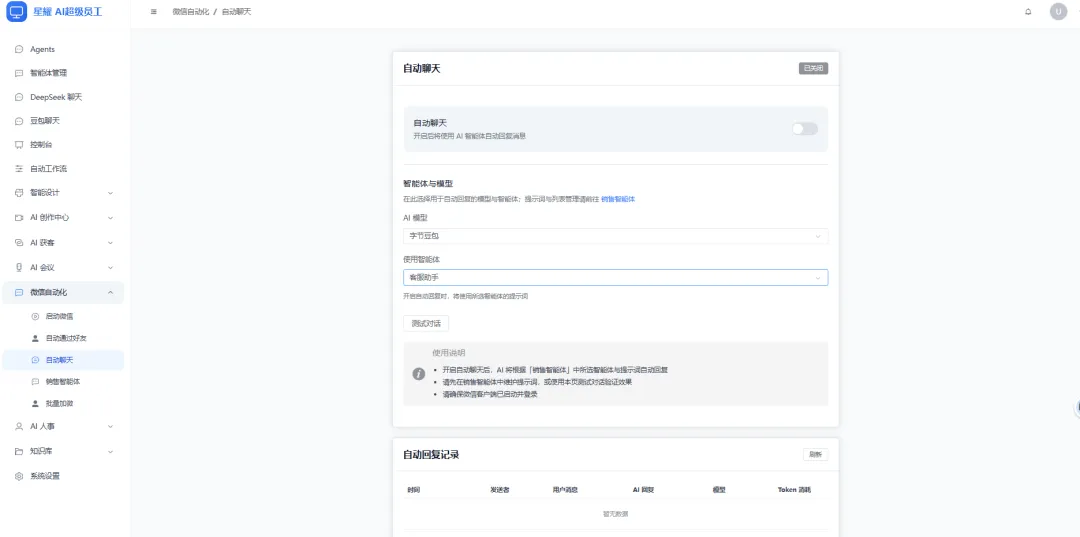Screen dimensions: 1080x537
Task: Click the 智能体管理 sidebar icon
Action: pos(19,73)
